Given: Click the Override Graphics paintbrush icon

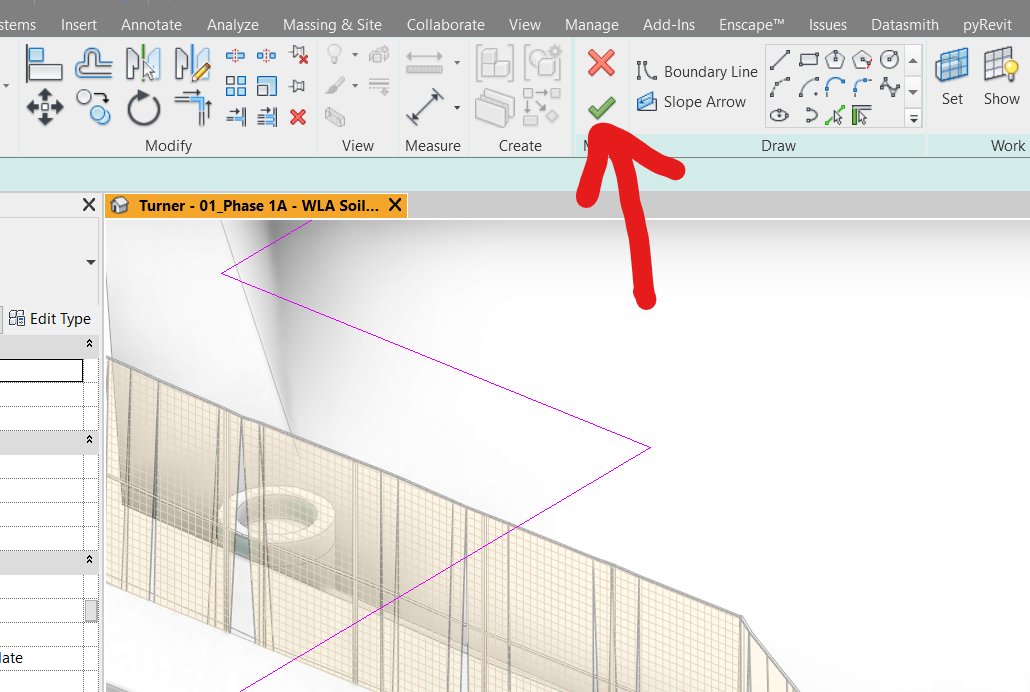Looking at the screenshot, I should click(334, 86).
